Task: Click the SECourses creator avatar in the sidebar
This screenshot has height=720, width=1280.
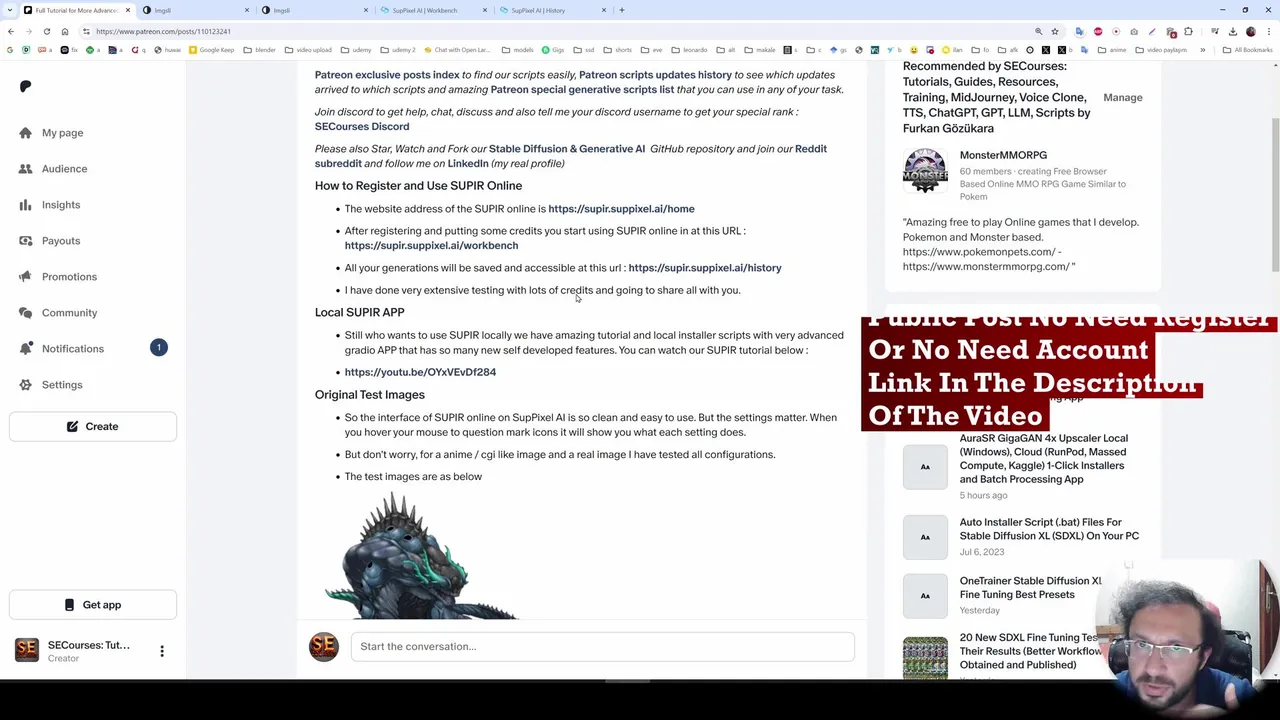Action: point(27,651)
